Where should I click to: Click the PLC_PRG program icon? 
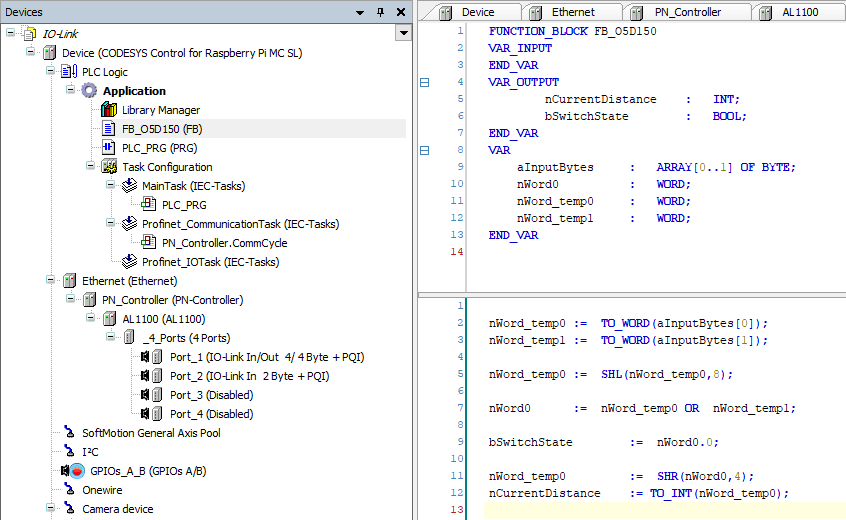(109, 148)
